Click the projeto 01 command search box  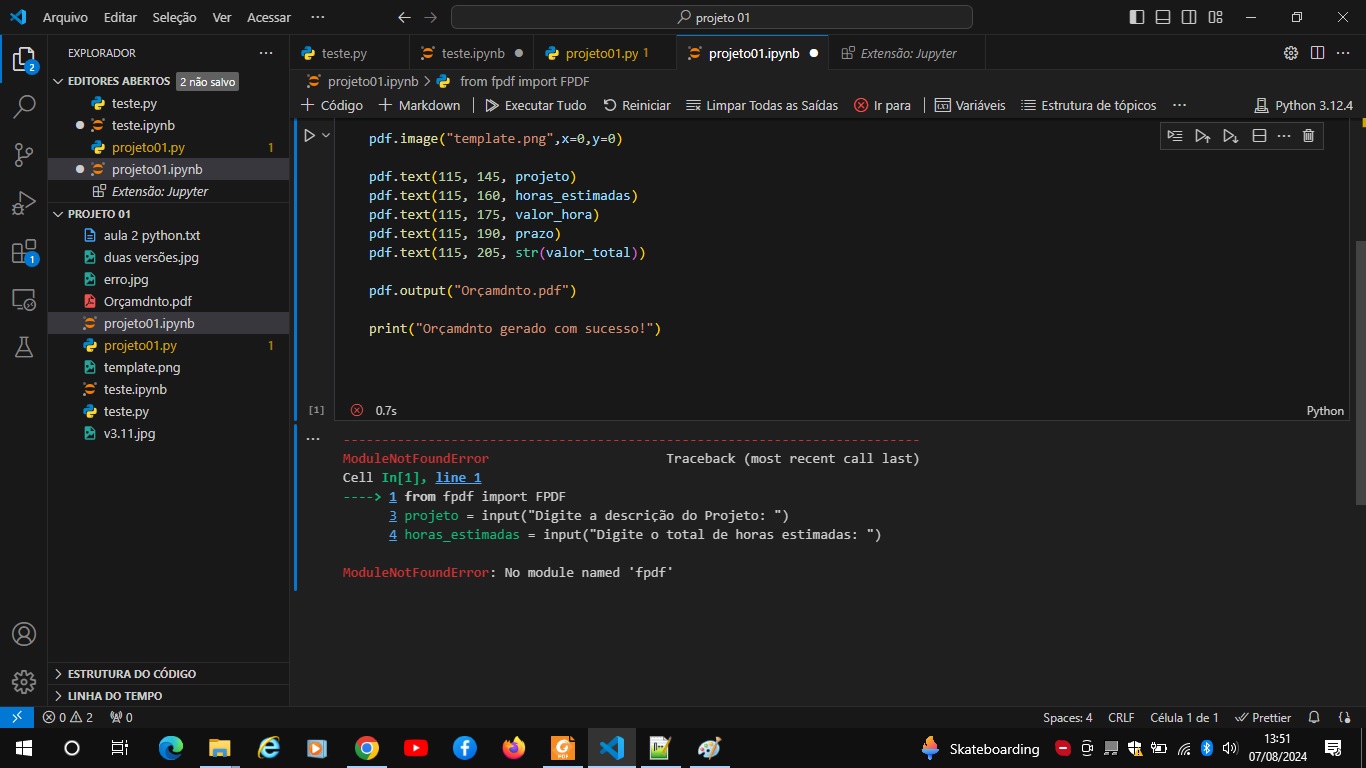tap(712, 17)
